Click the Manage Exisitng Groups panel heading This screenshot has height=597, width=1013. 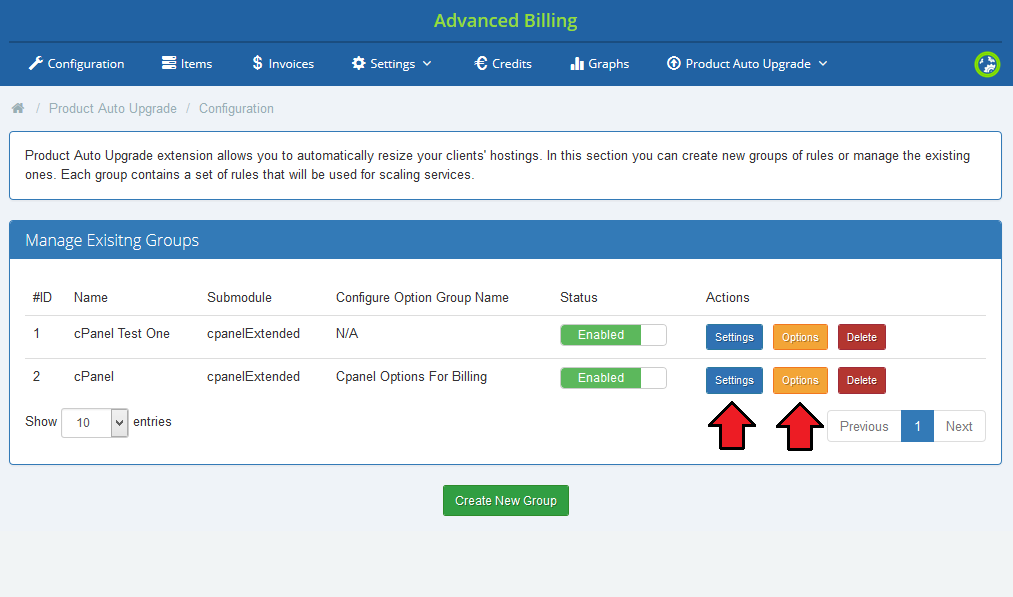pyautogui.click(x=112, y=240)
